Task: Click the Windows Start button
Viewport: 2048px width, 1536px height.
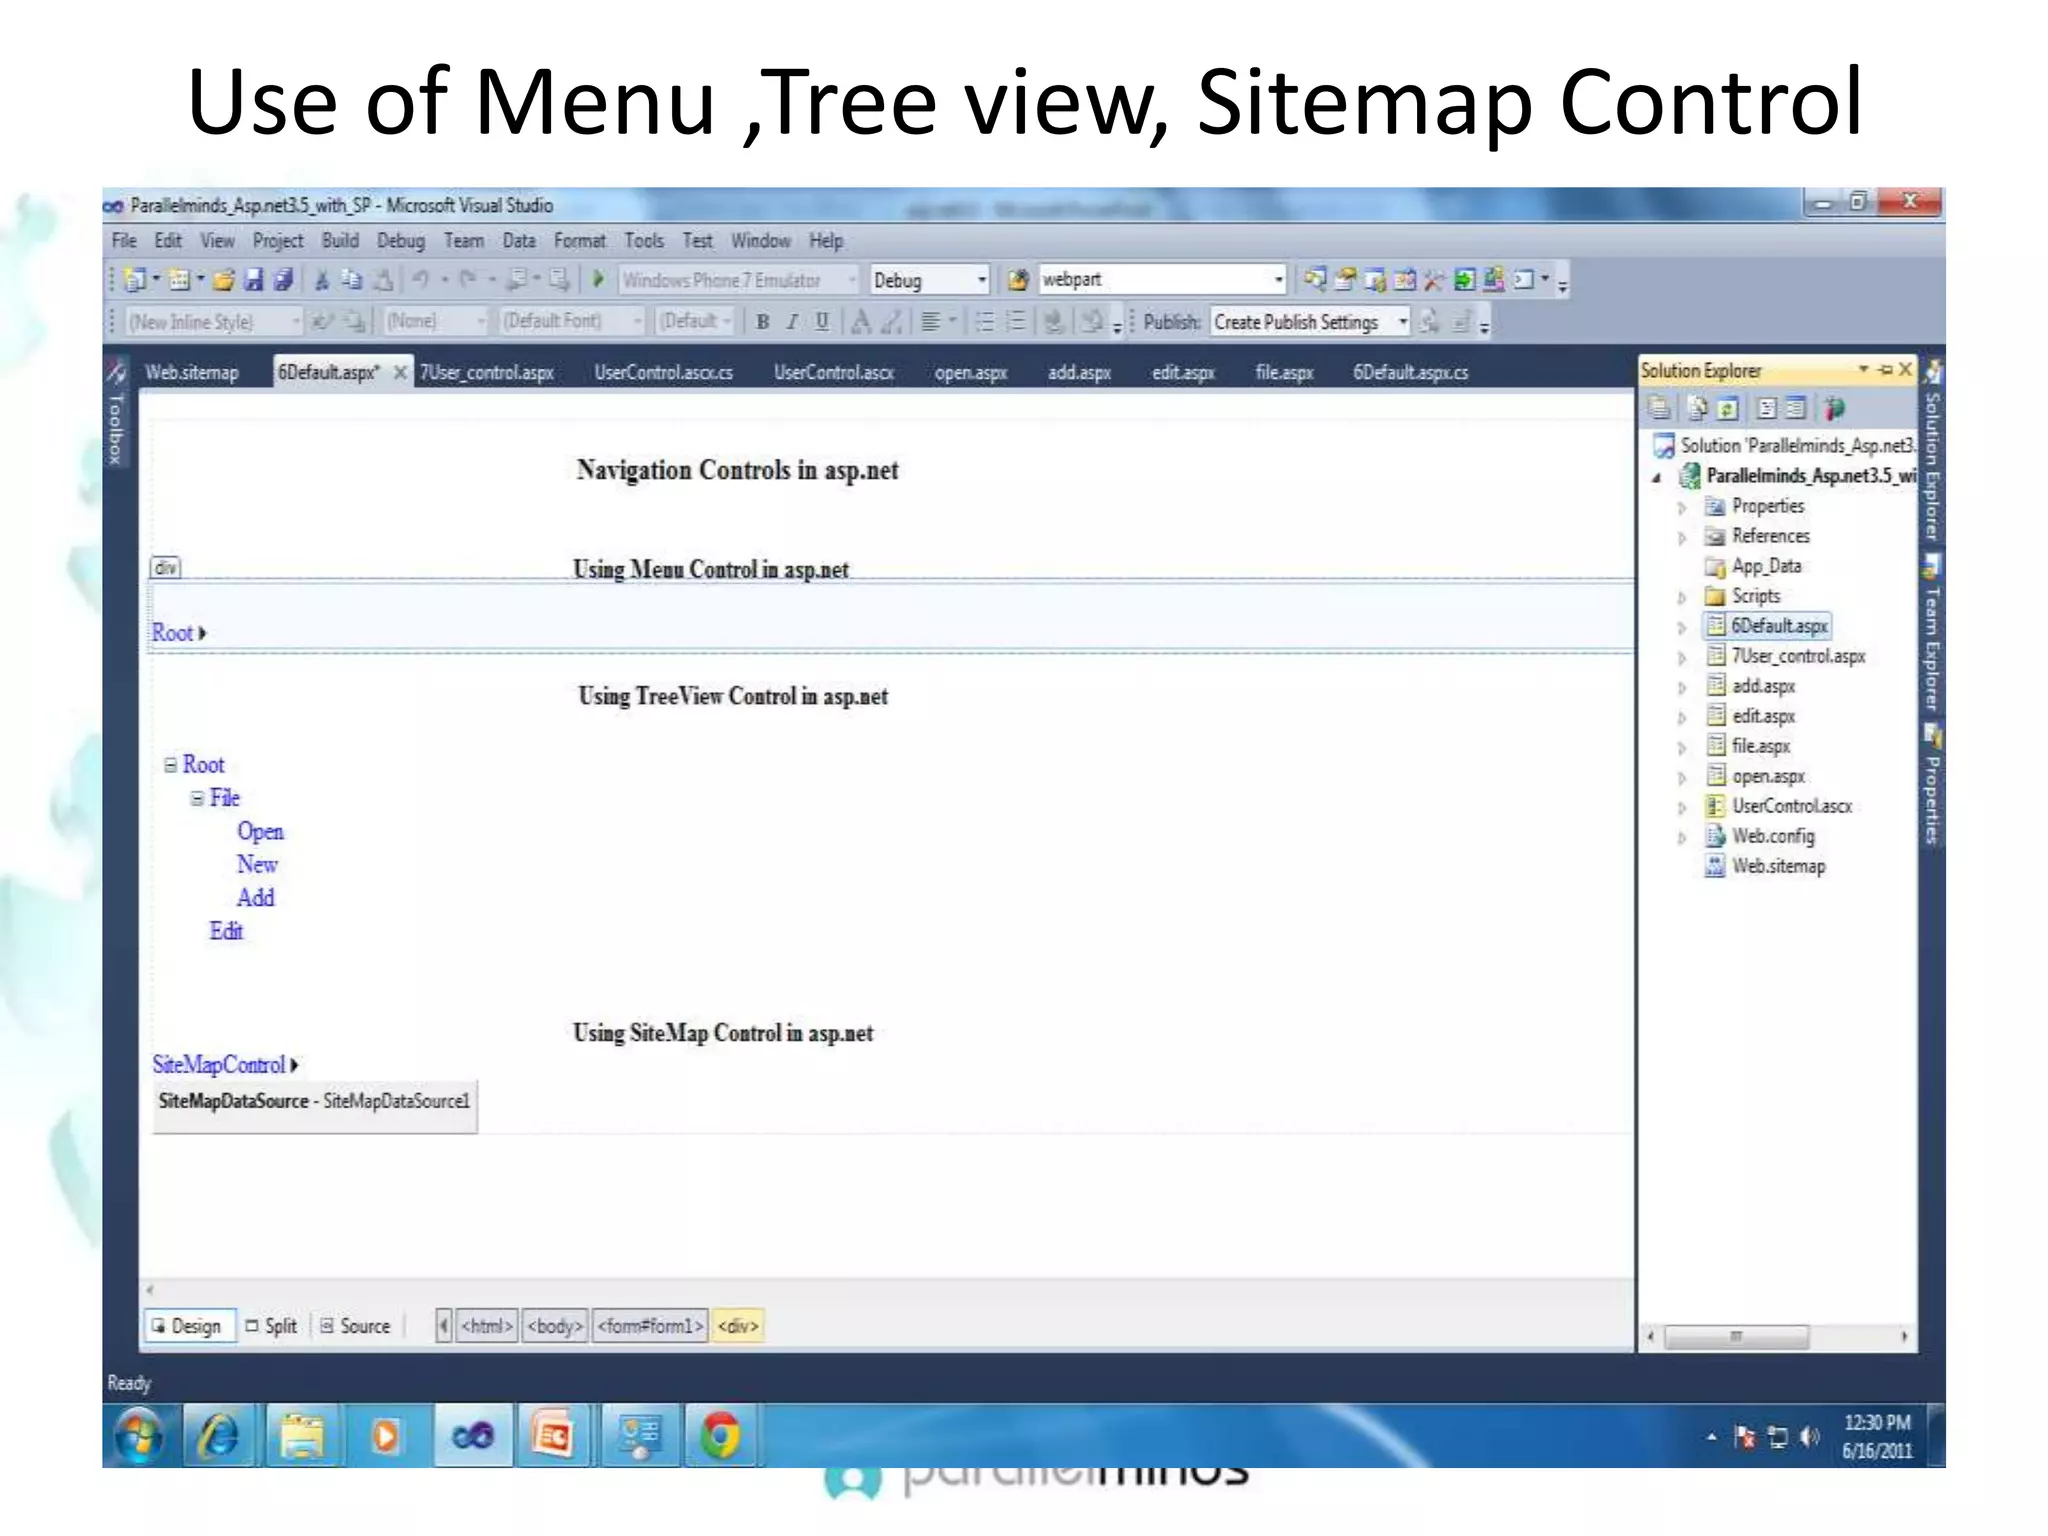Action: [140, 1436]
